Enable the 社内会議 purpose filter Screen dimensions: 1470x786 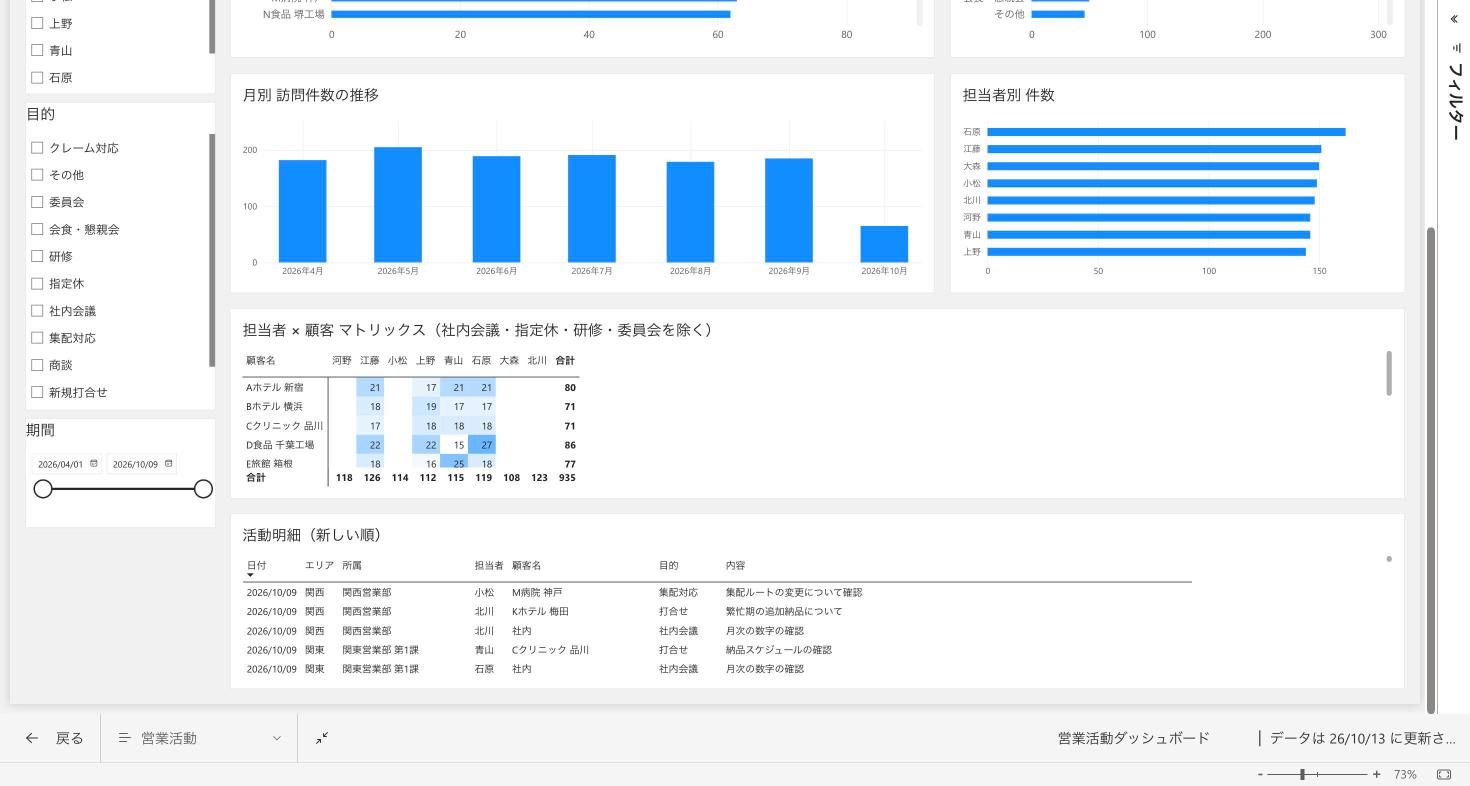pyautogui.click(x=37, y=310)
